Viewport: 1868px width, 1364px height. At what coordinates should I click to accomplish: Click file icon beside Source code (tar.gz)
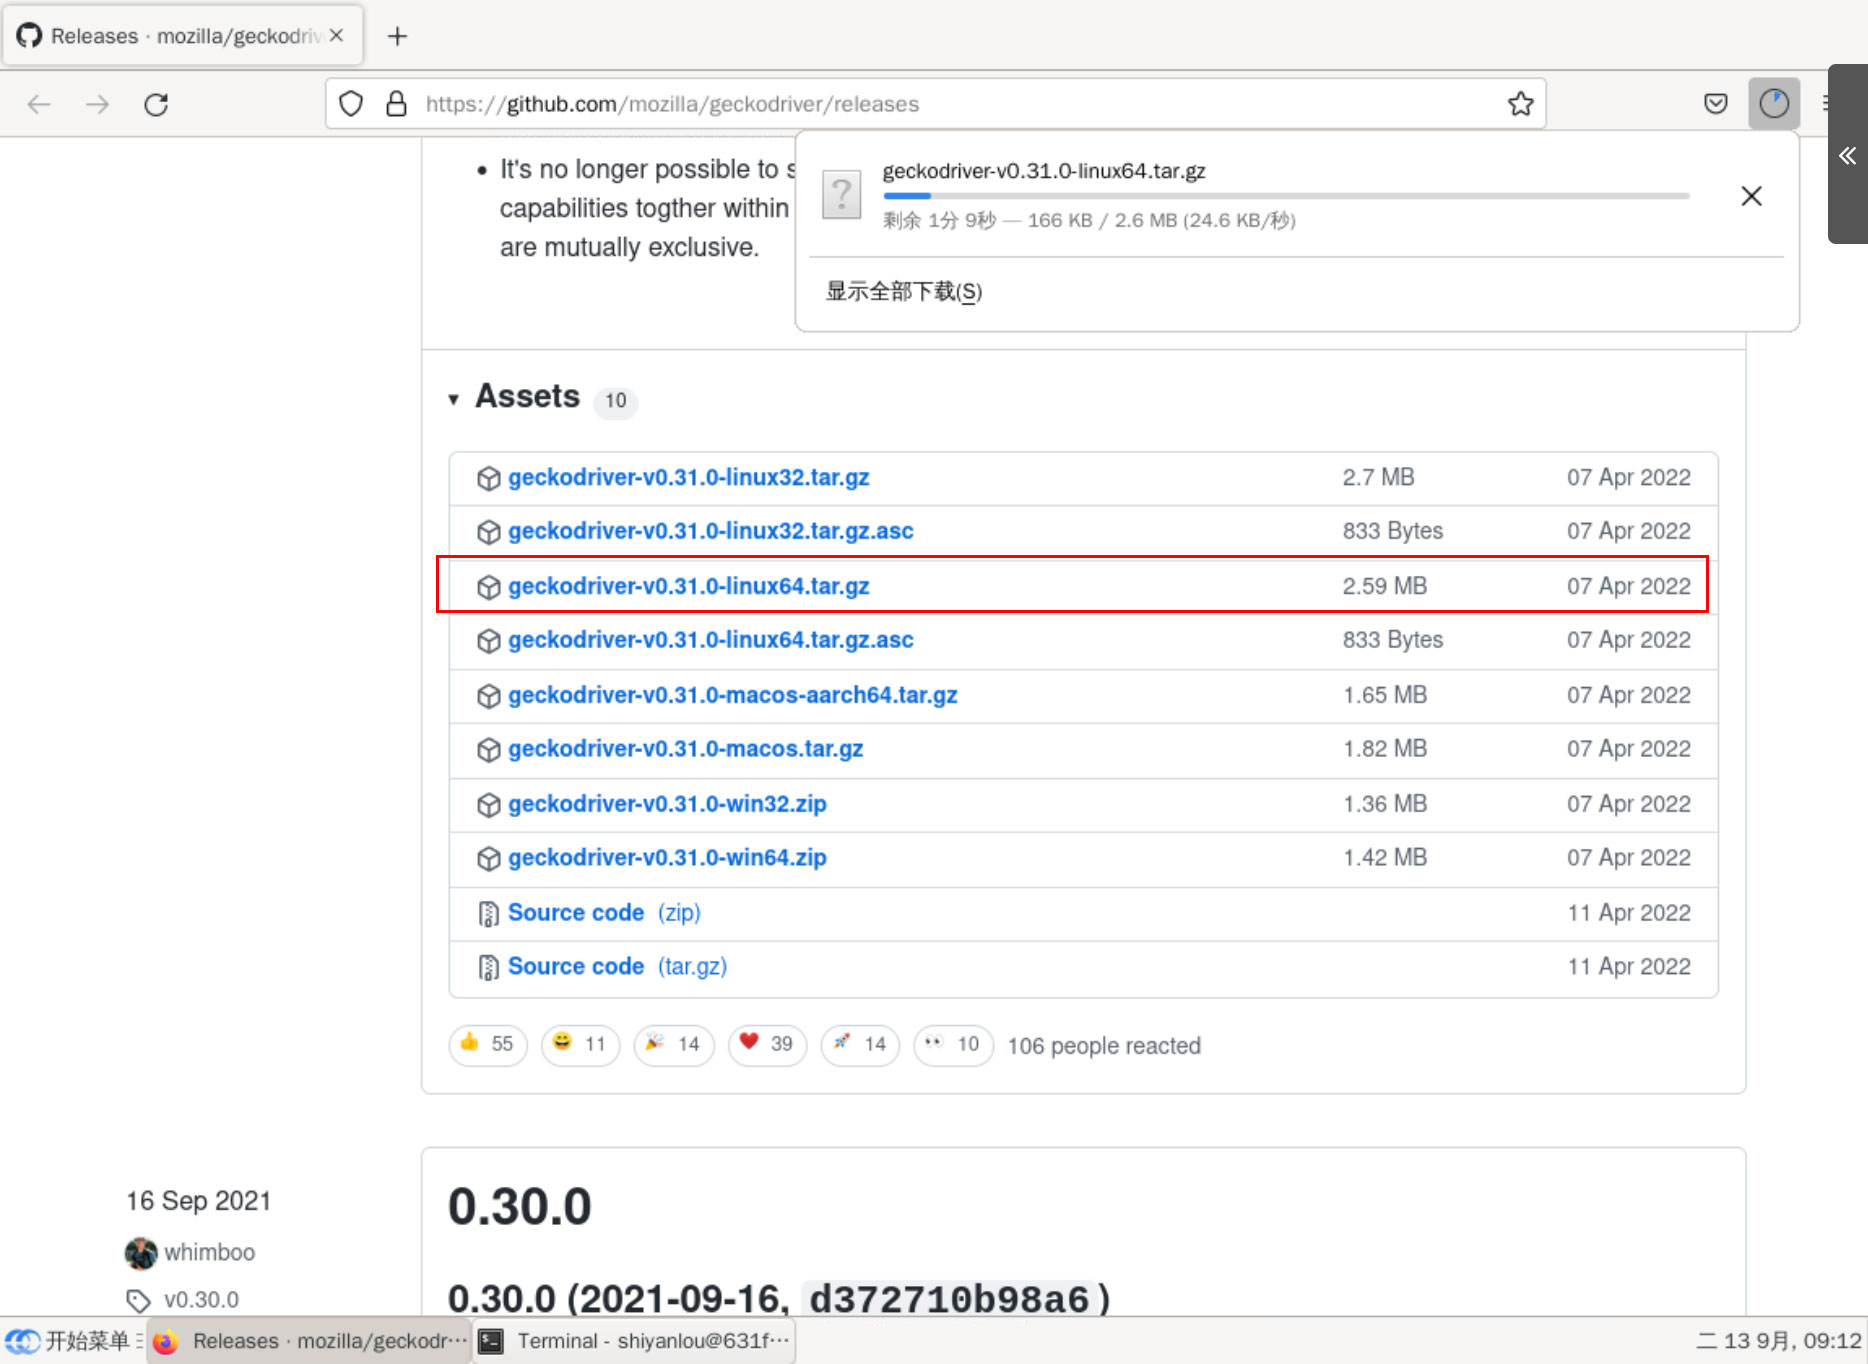[488, 968]
